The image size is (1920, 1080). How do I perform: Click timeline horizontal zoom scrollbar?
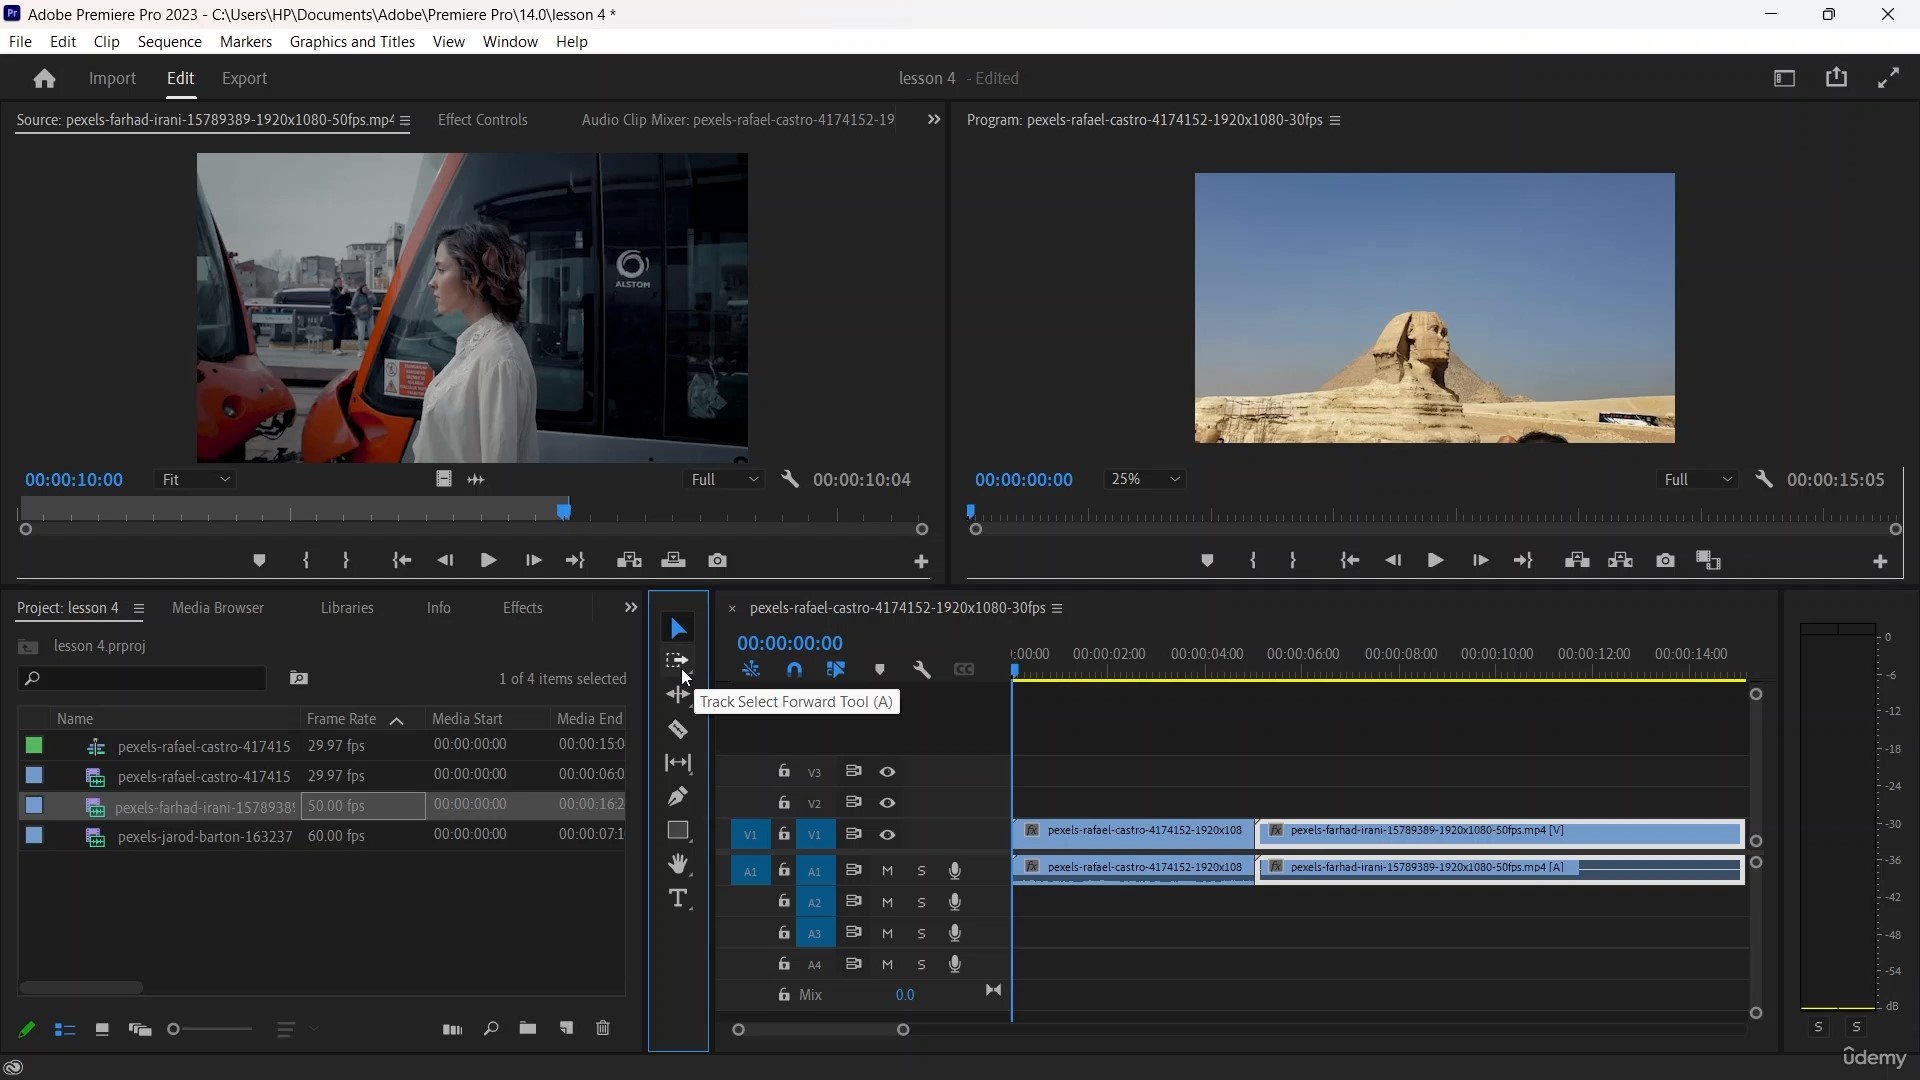821,1030
